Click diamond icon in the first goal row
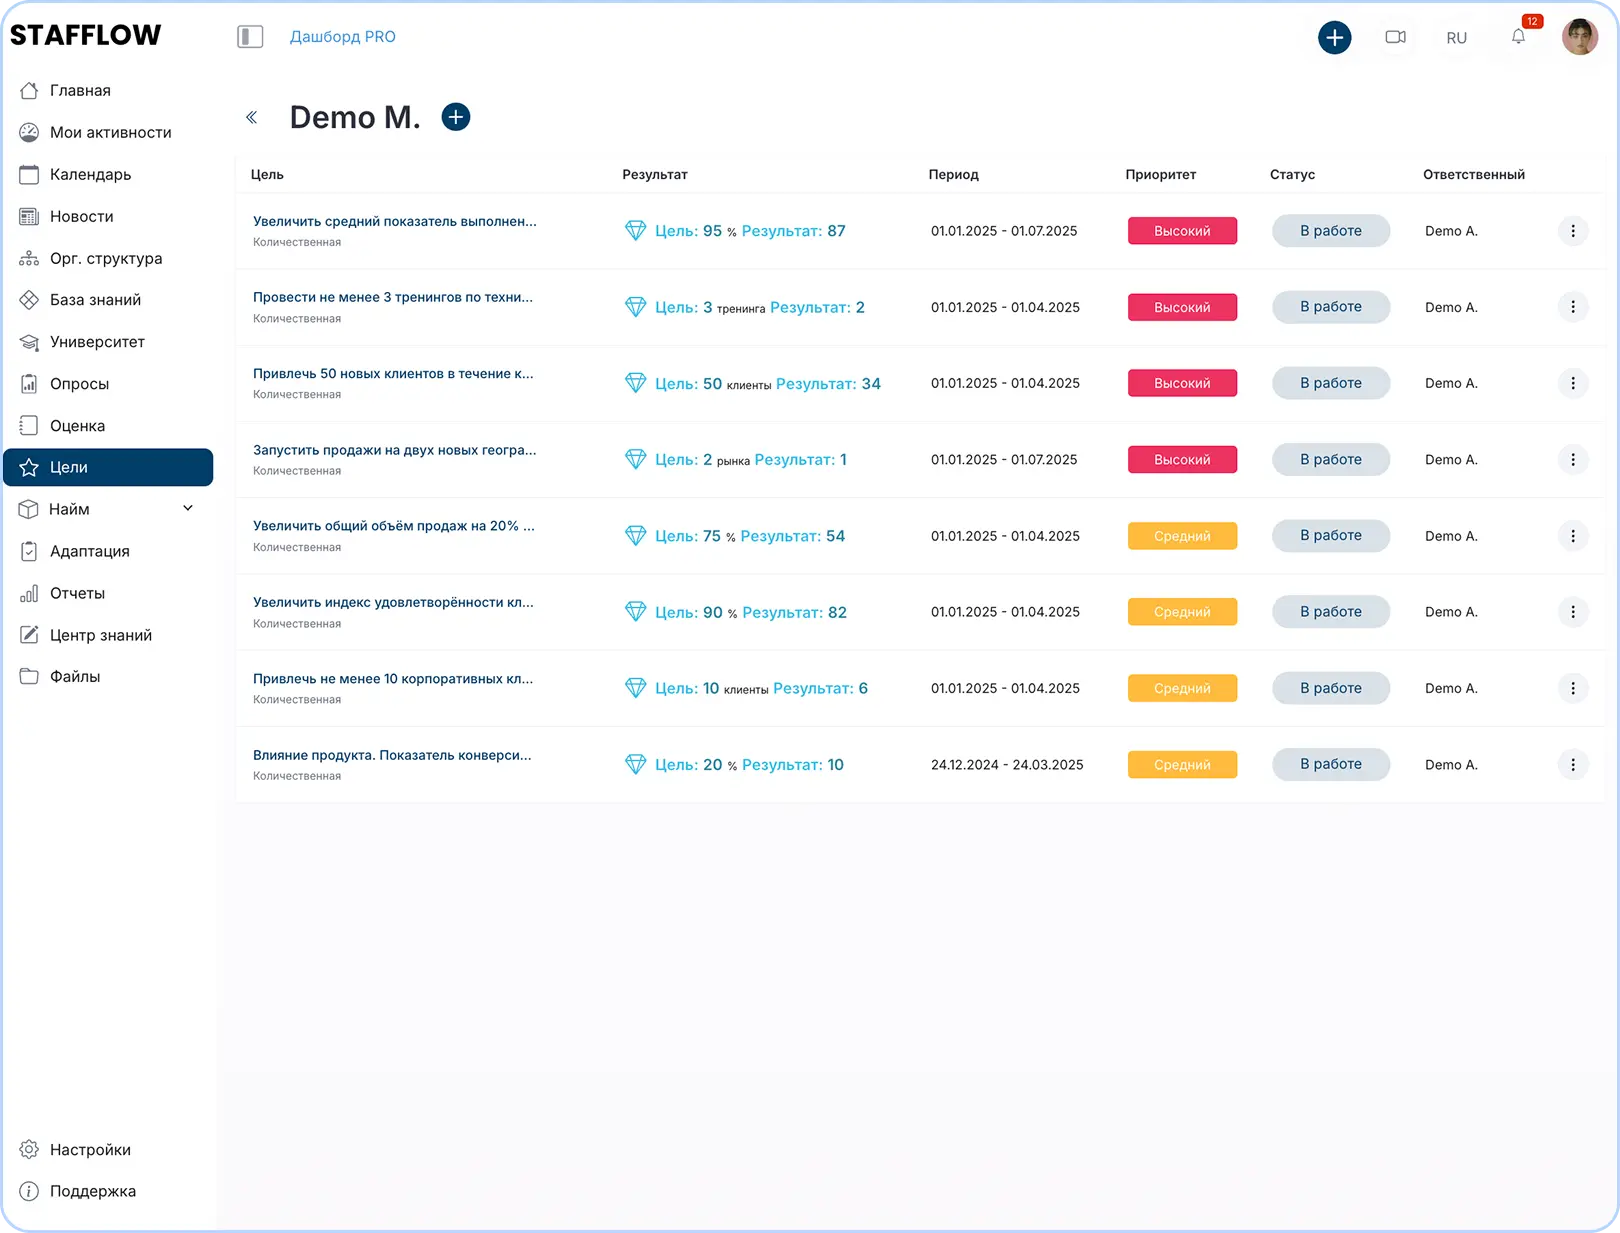 [x=635, y=231]
